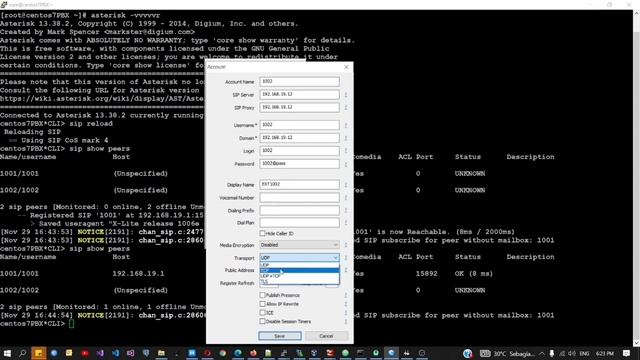Click the terminal window vertical scrollbar
Image resolution: width=640 pixels, height=360 pixels.
click(636, 178)
